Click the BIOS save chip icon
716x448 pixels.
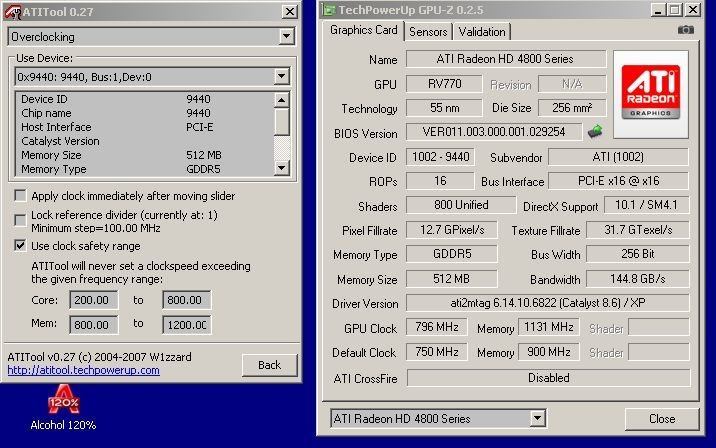(x=595, y=132)
